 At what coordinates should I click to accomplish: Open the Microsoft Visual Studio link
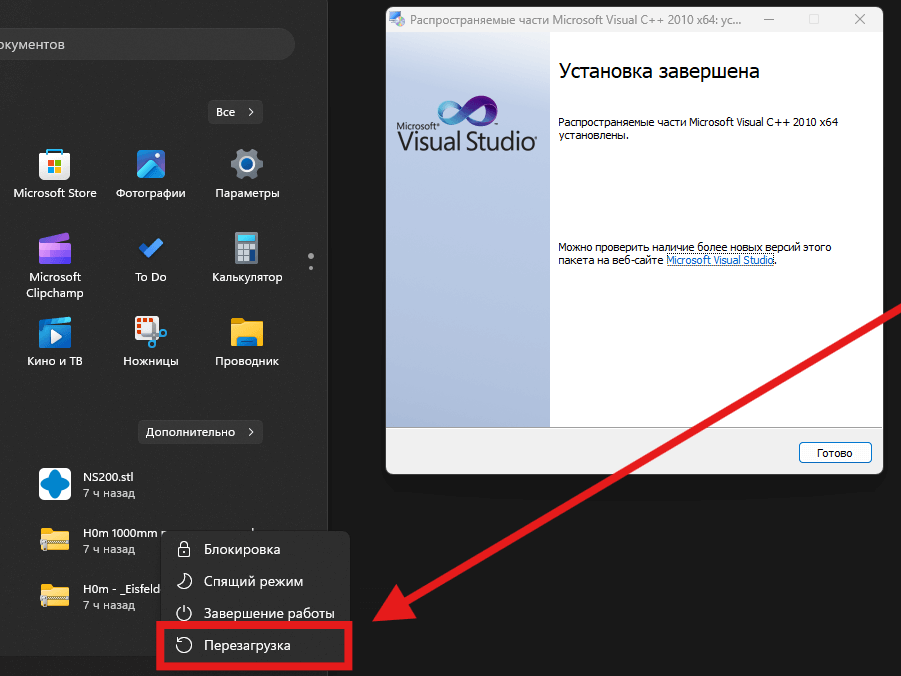tap(720, 260)
